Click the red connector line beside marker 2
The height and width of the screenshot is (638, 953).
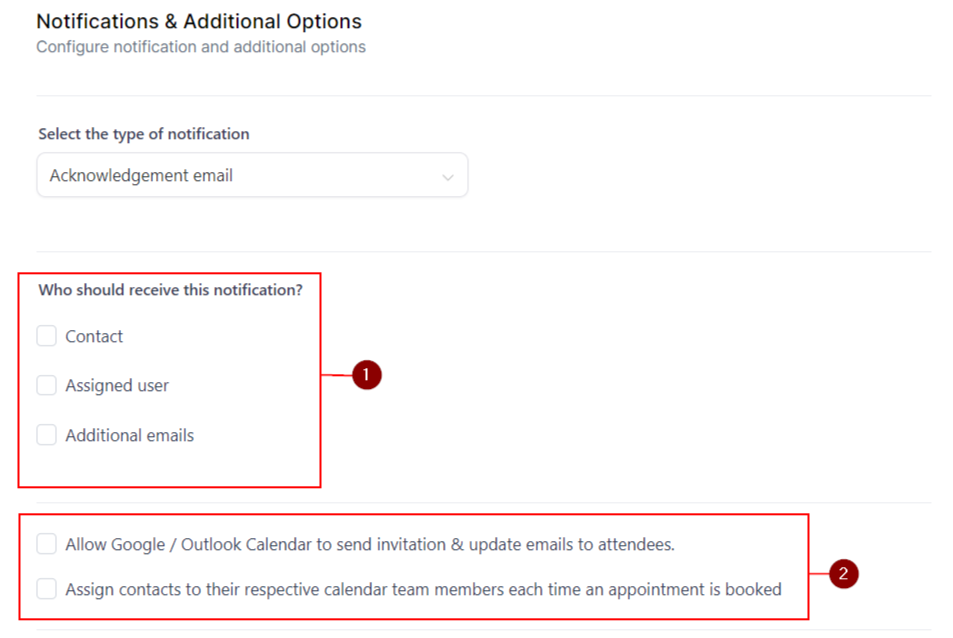[819, 574]
